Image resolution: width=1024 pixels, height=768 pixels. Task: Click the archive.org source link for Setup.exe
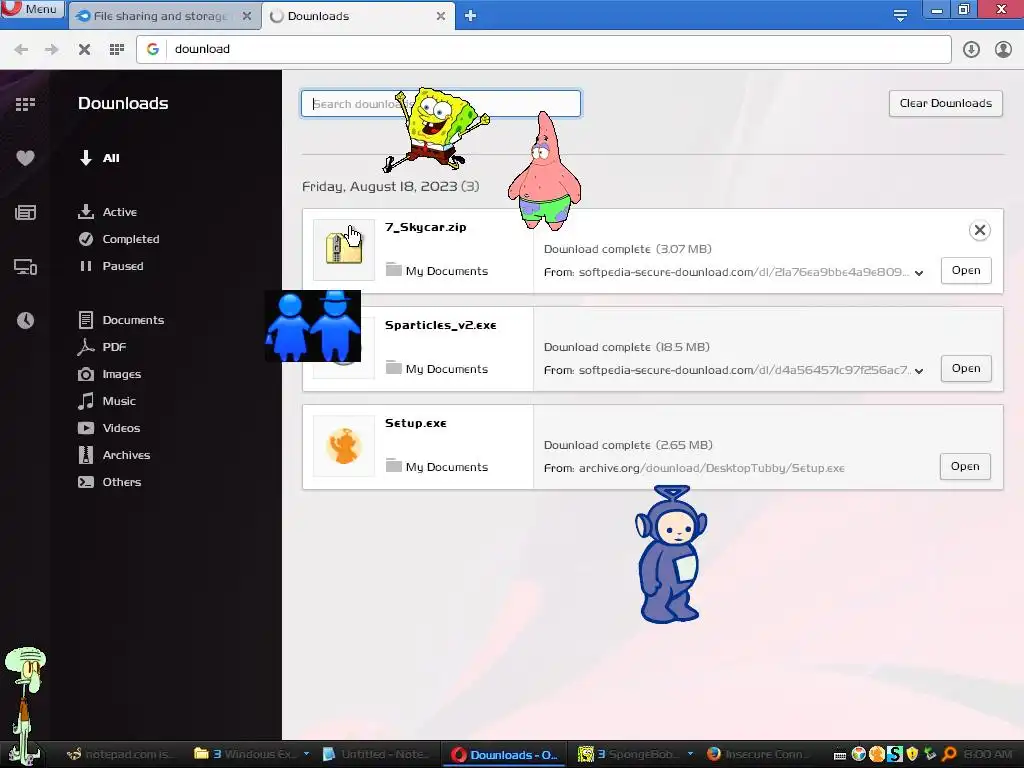pyautogui.click(x=711, y=468)
